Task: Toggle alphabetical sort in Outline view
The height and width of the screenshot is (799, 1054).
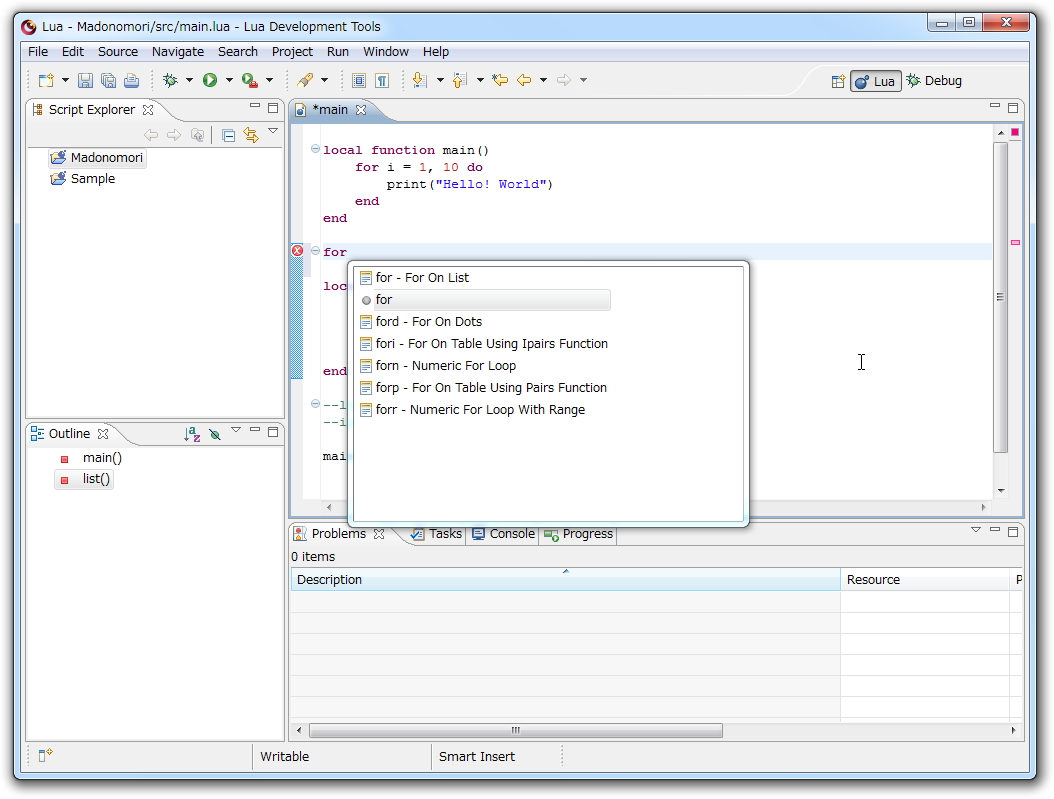Action: click(192, 434)
